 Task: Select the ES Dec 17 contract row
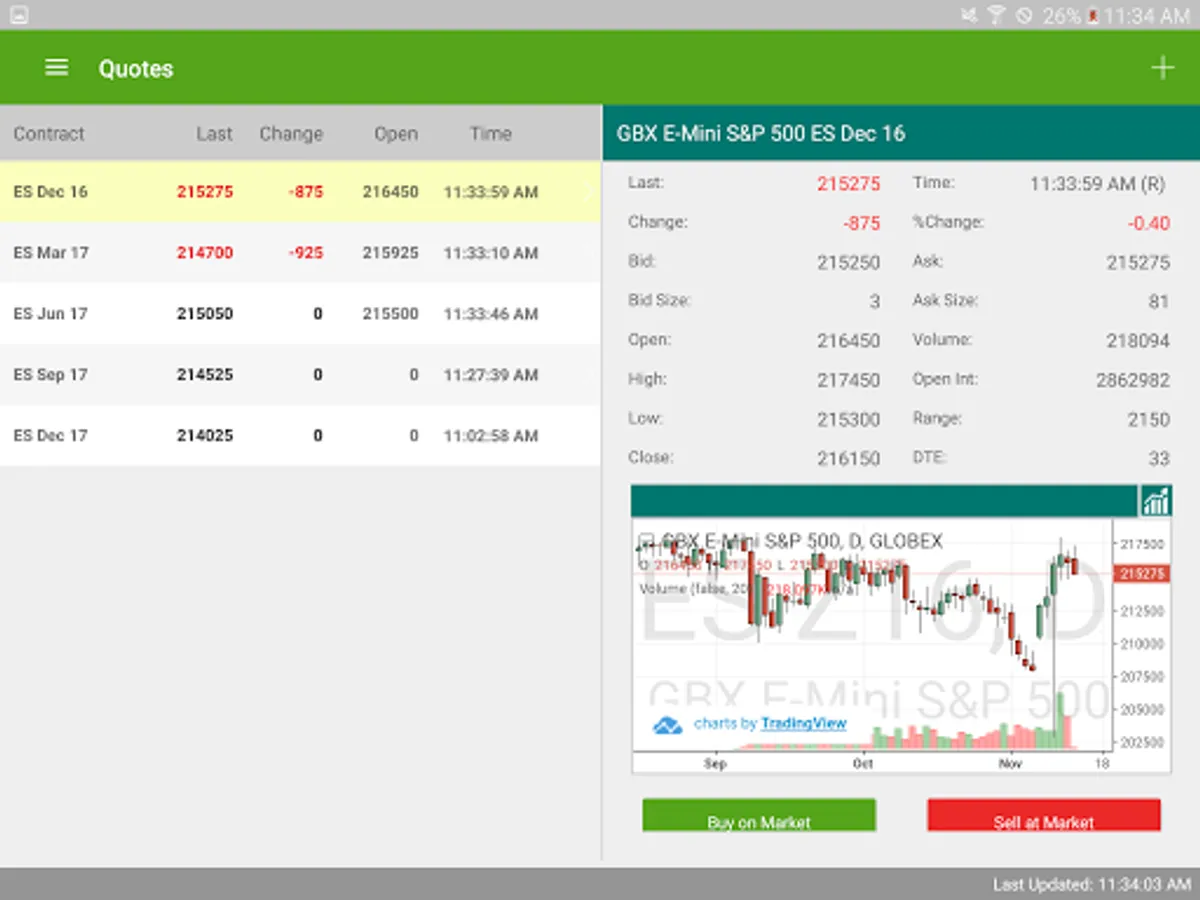tap(300, 435)
